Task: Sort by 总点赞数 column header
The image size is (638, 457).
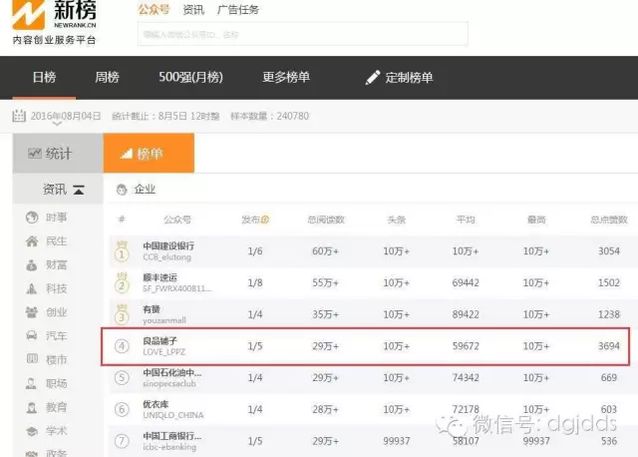Action: click(609, 220)
